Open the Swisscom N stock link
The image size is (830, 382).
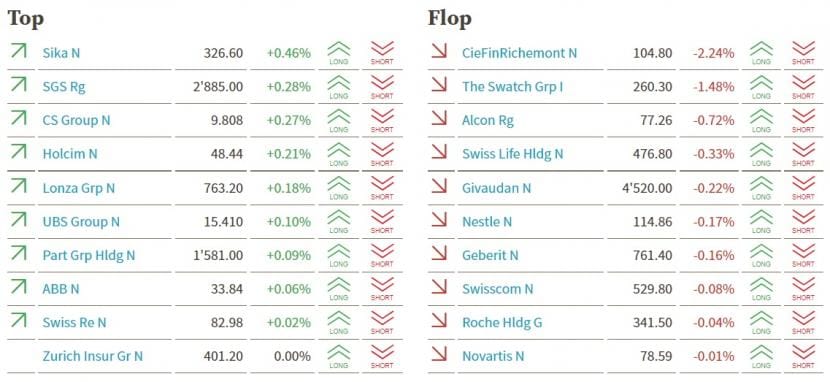pos(498,289)
